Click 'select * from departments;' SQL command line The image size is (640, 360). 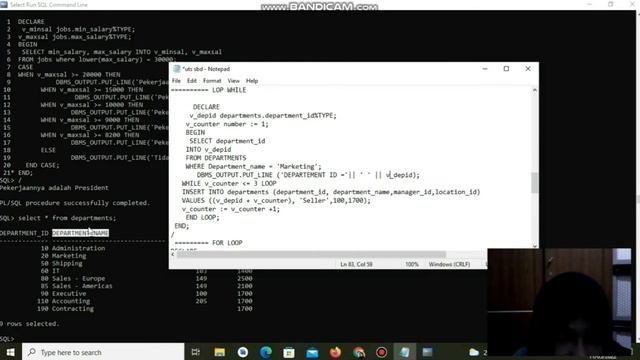pos(67,218)
